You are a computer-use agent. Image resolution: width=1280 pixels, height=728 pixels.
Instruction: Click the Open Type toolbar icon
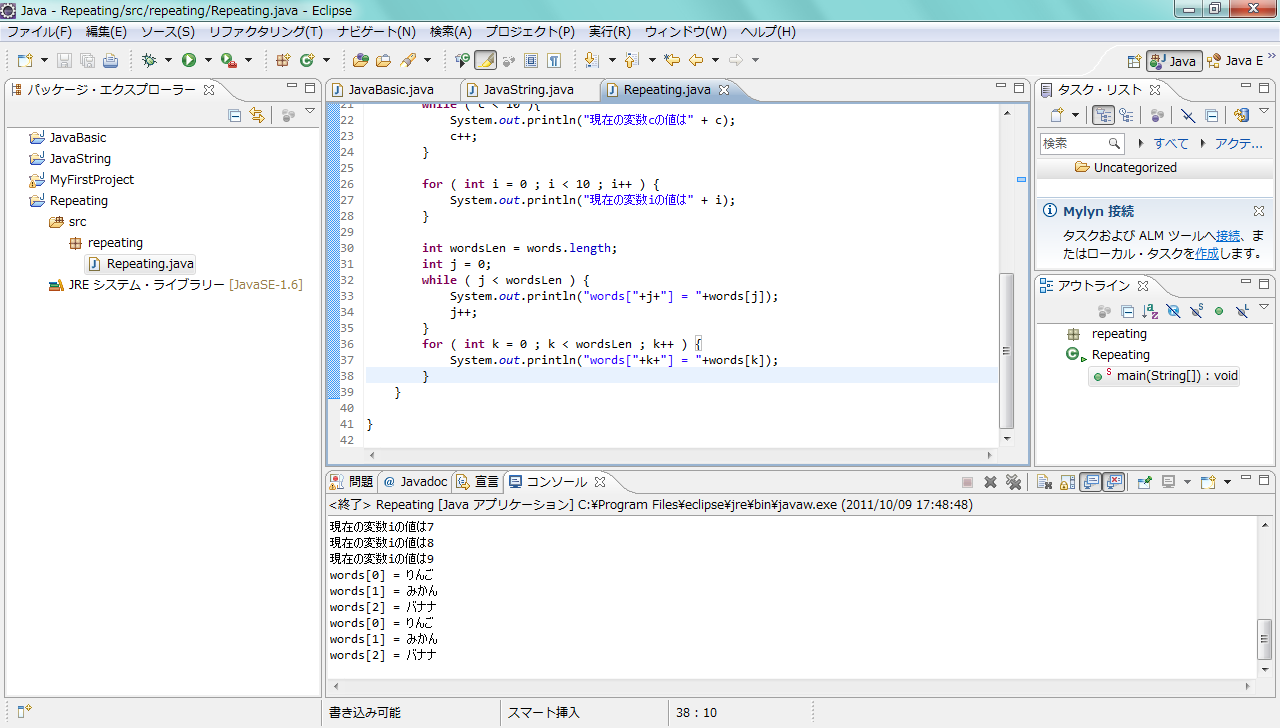click(x=361, y=60)
